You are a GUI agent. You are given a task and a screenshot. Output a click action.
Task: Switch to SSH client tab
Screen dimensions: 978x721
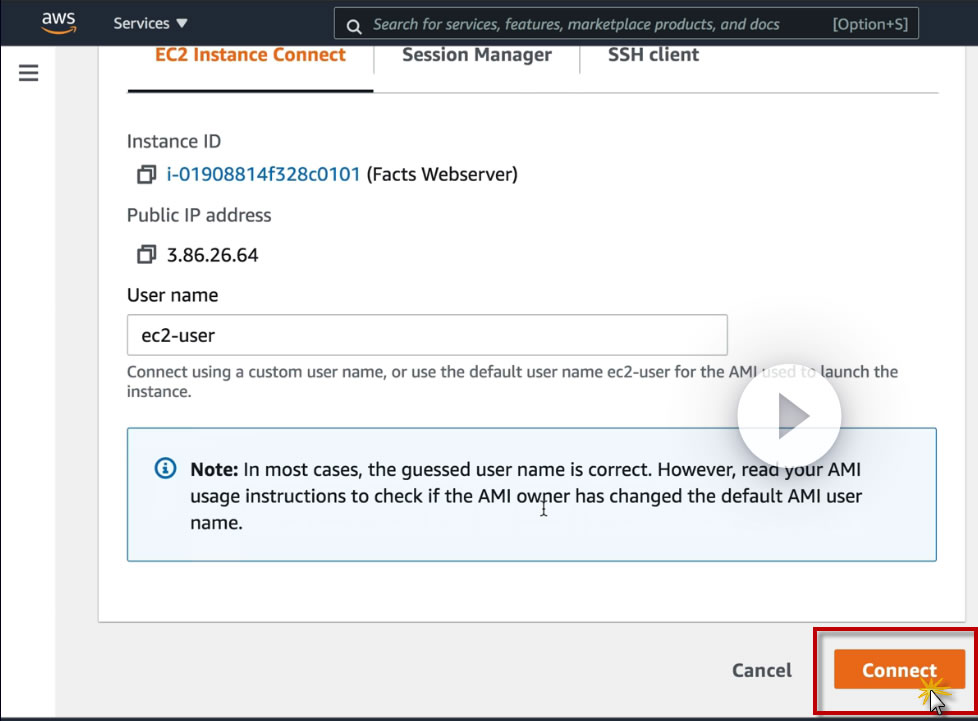point(653,56)
